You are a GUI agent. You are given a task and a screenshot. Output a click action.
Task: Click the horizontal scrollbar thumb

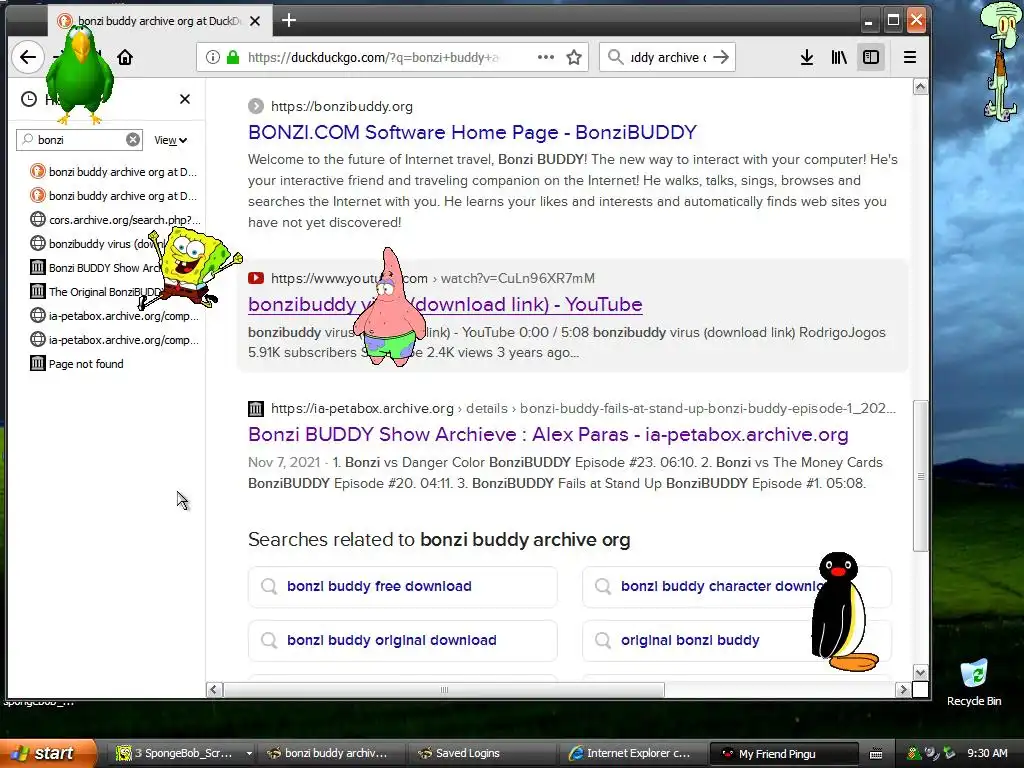coord(444,690)
